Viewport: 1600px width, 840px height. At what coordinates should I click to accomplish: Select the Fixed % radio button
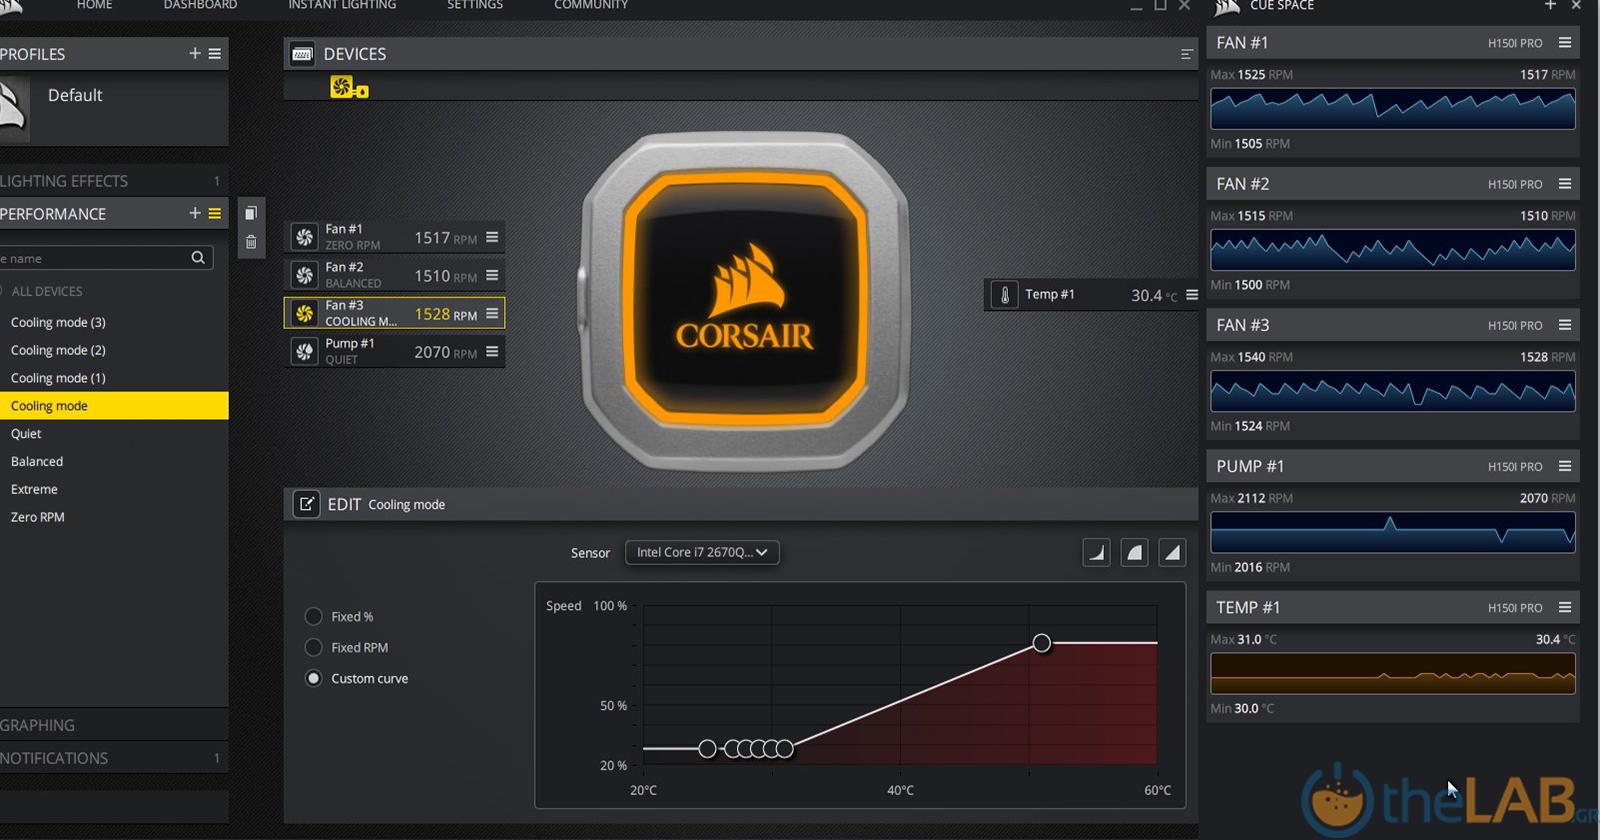313,616
